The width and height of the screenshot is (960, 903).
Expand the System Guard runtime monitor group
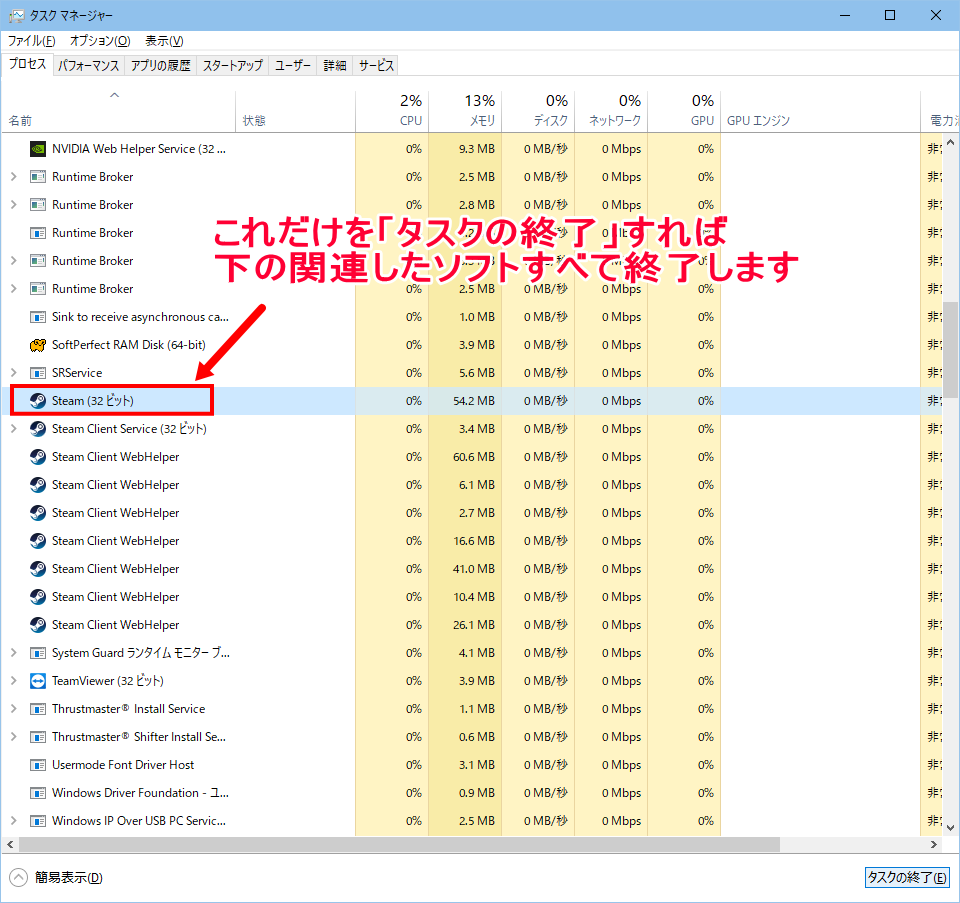tap(13, 653)
